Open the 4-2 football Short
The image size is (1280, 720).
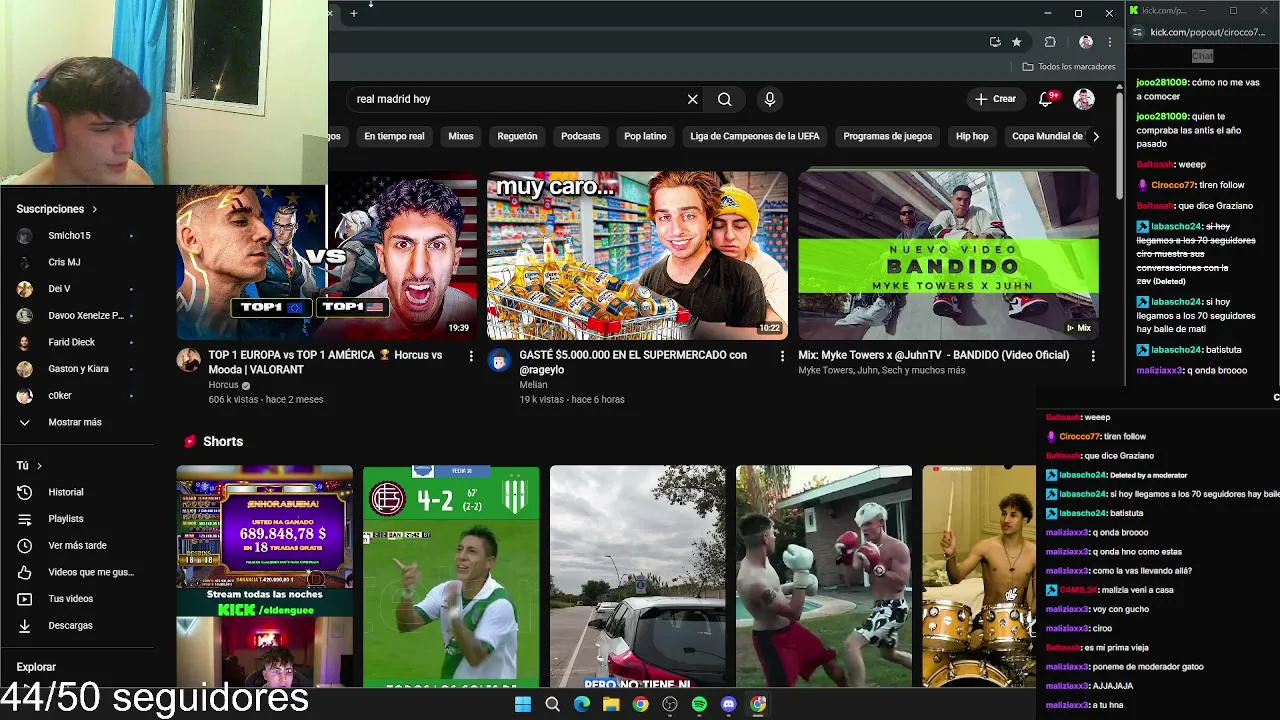pos(451,576)
